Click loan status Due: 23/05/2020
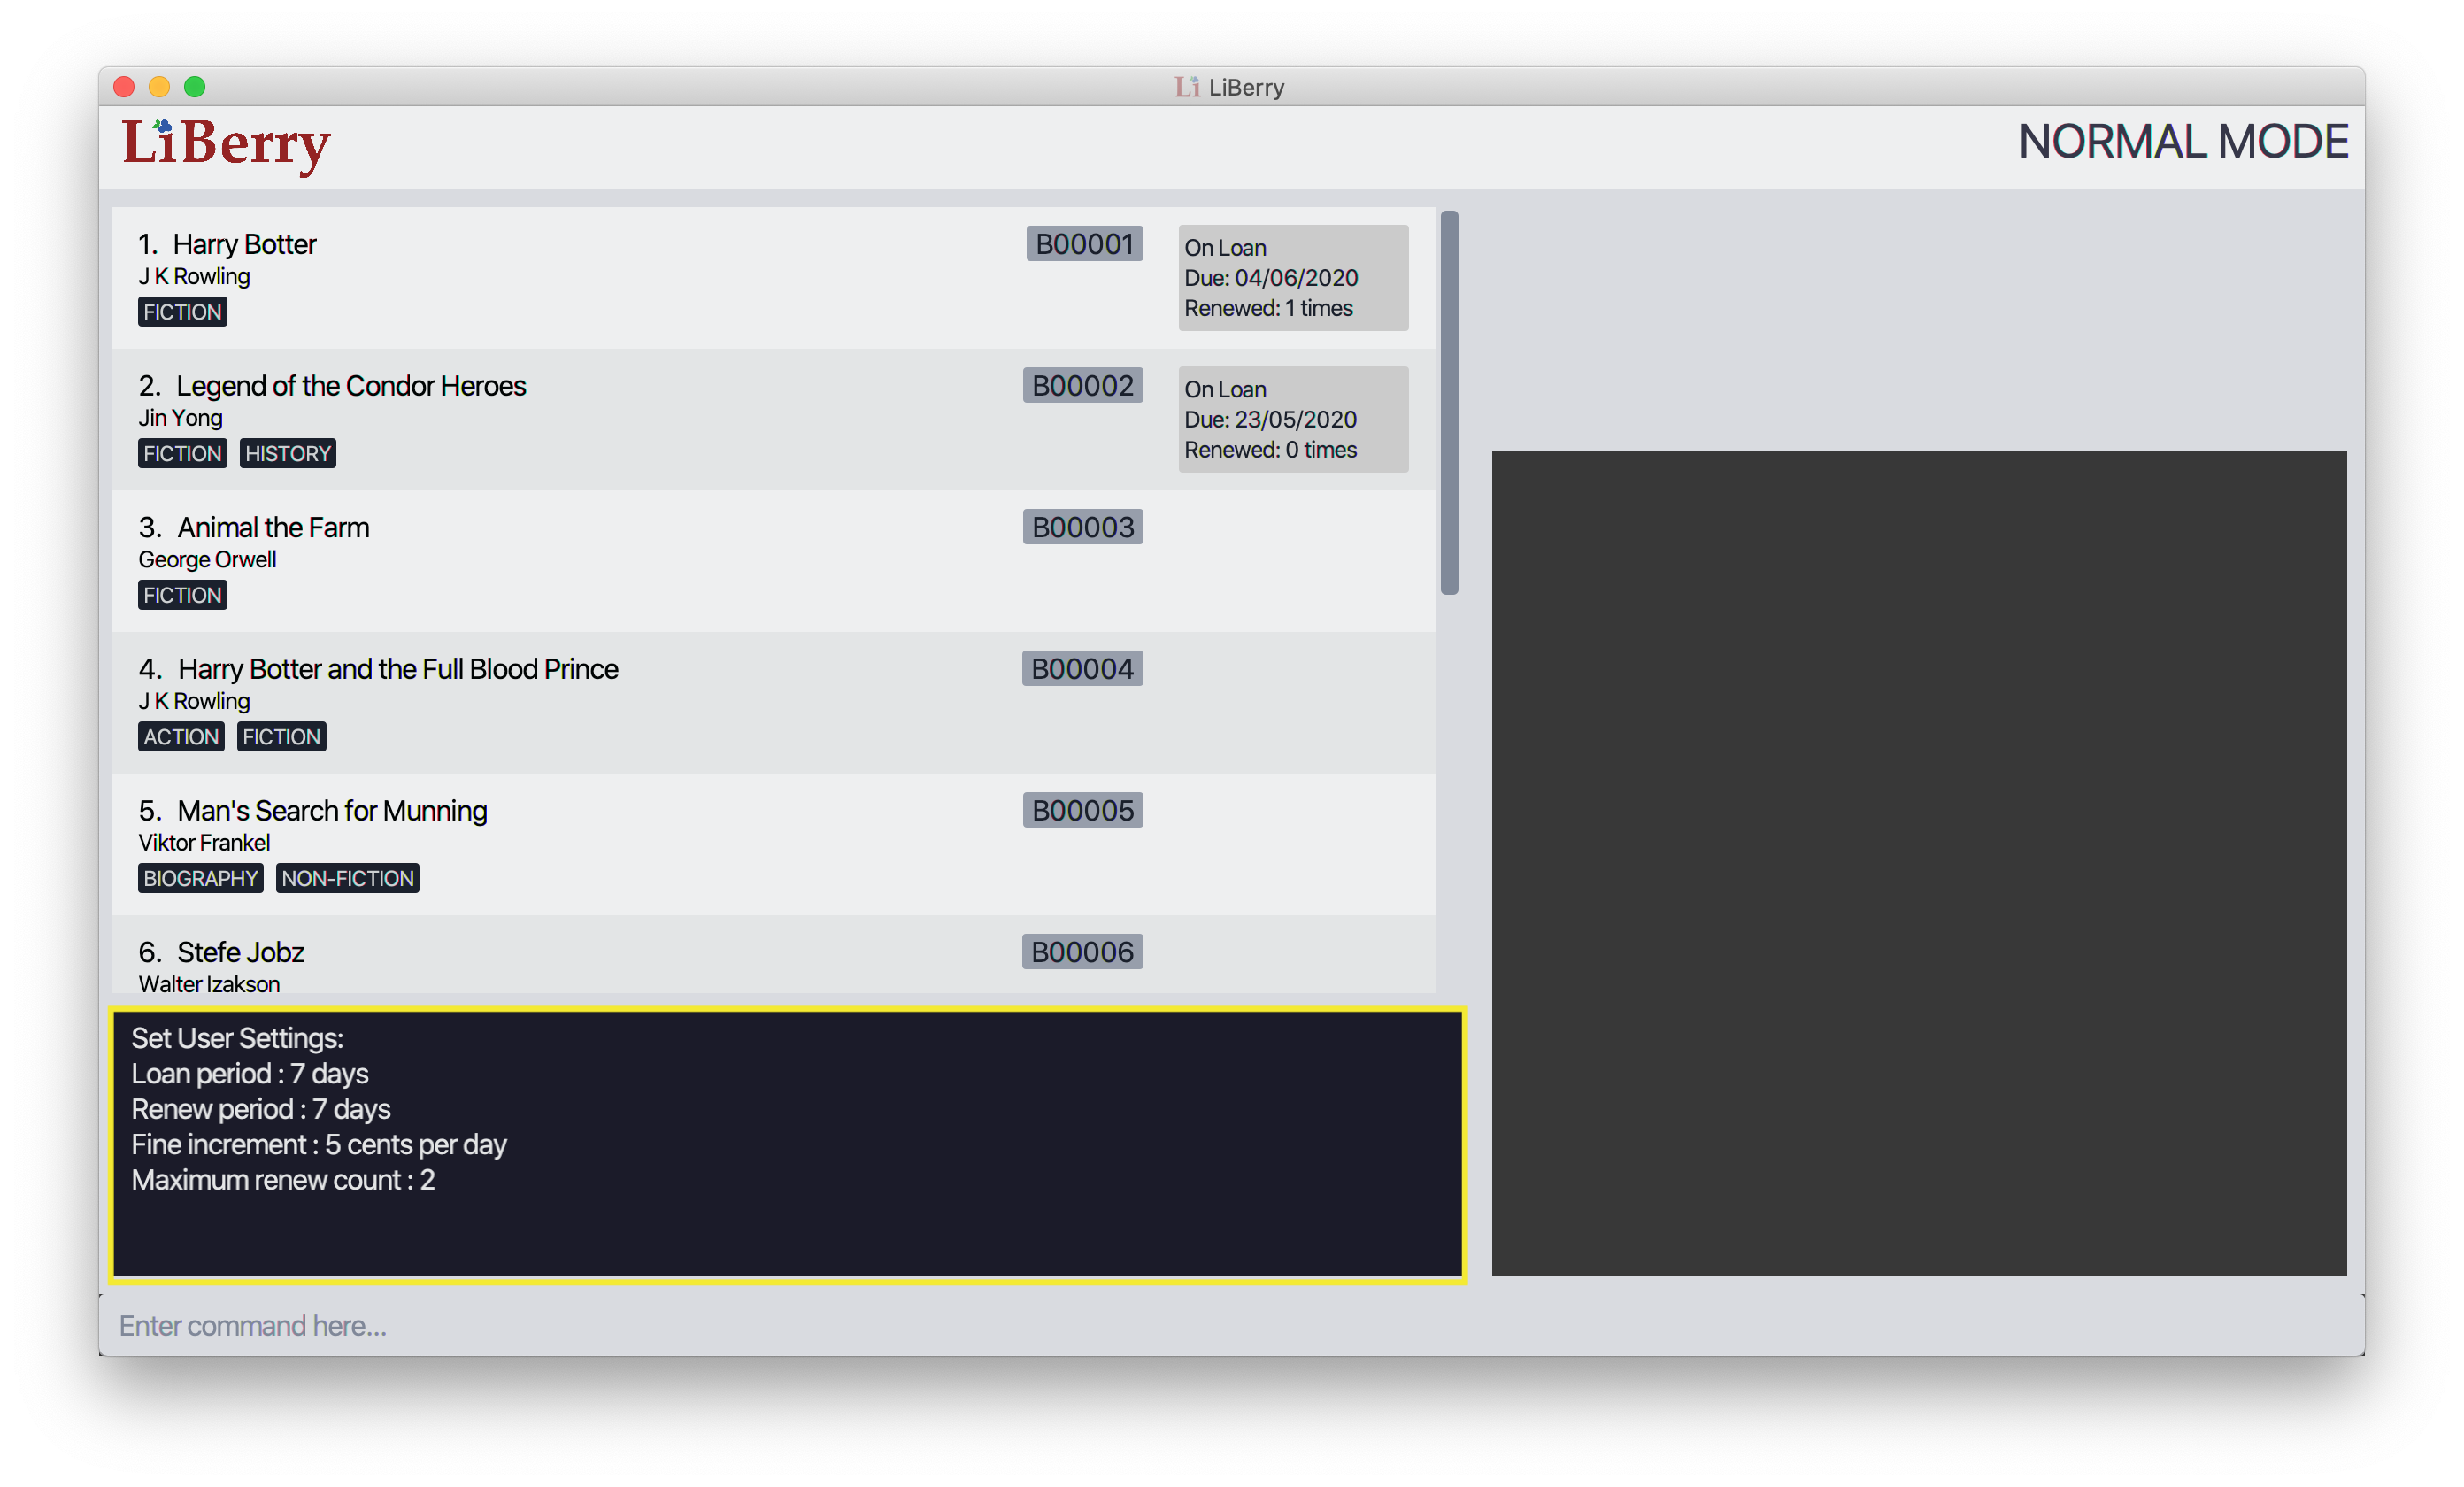This screenshot has height=1487, width=2464. pos(1270,420)
